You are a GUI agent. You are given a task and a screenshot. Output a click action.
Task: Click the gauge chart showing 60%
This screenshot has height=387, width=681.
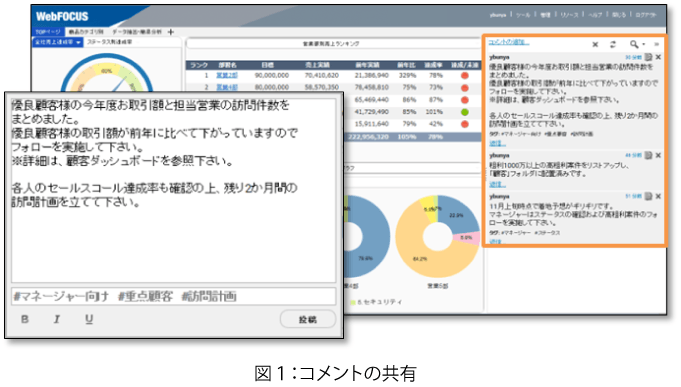[x=107, y=73]
